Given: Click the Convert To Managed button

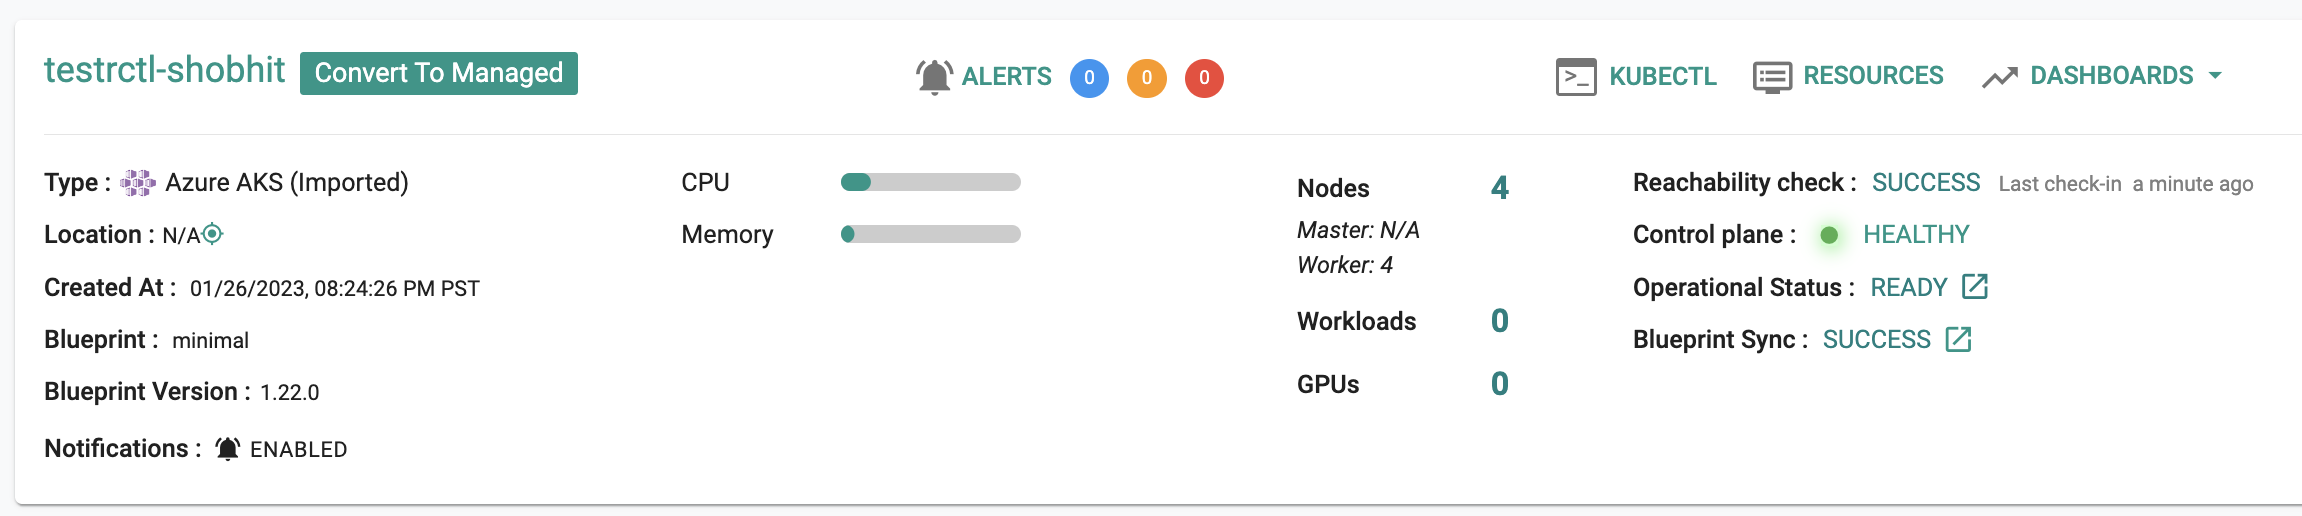Looking at the screenshot, I should pyautogui.click(x=439, y=73).
